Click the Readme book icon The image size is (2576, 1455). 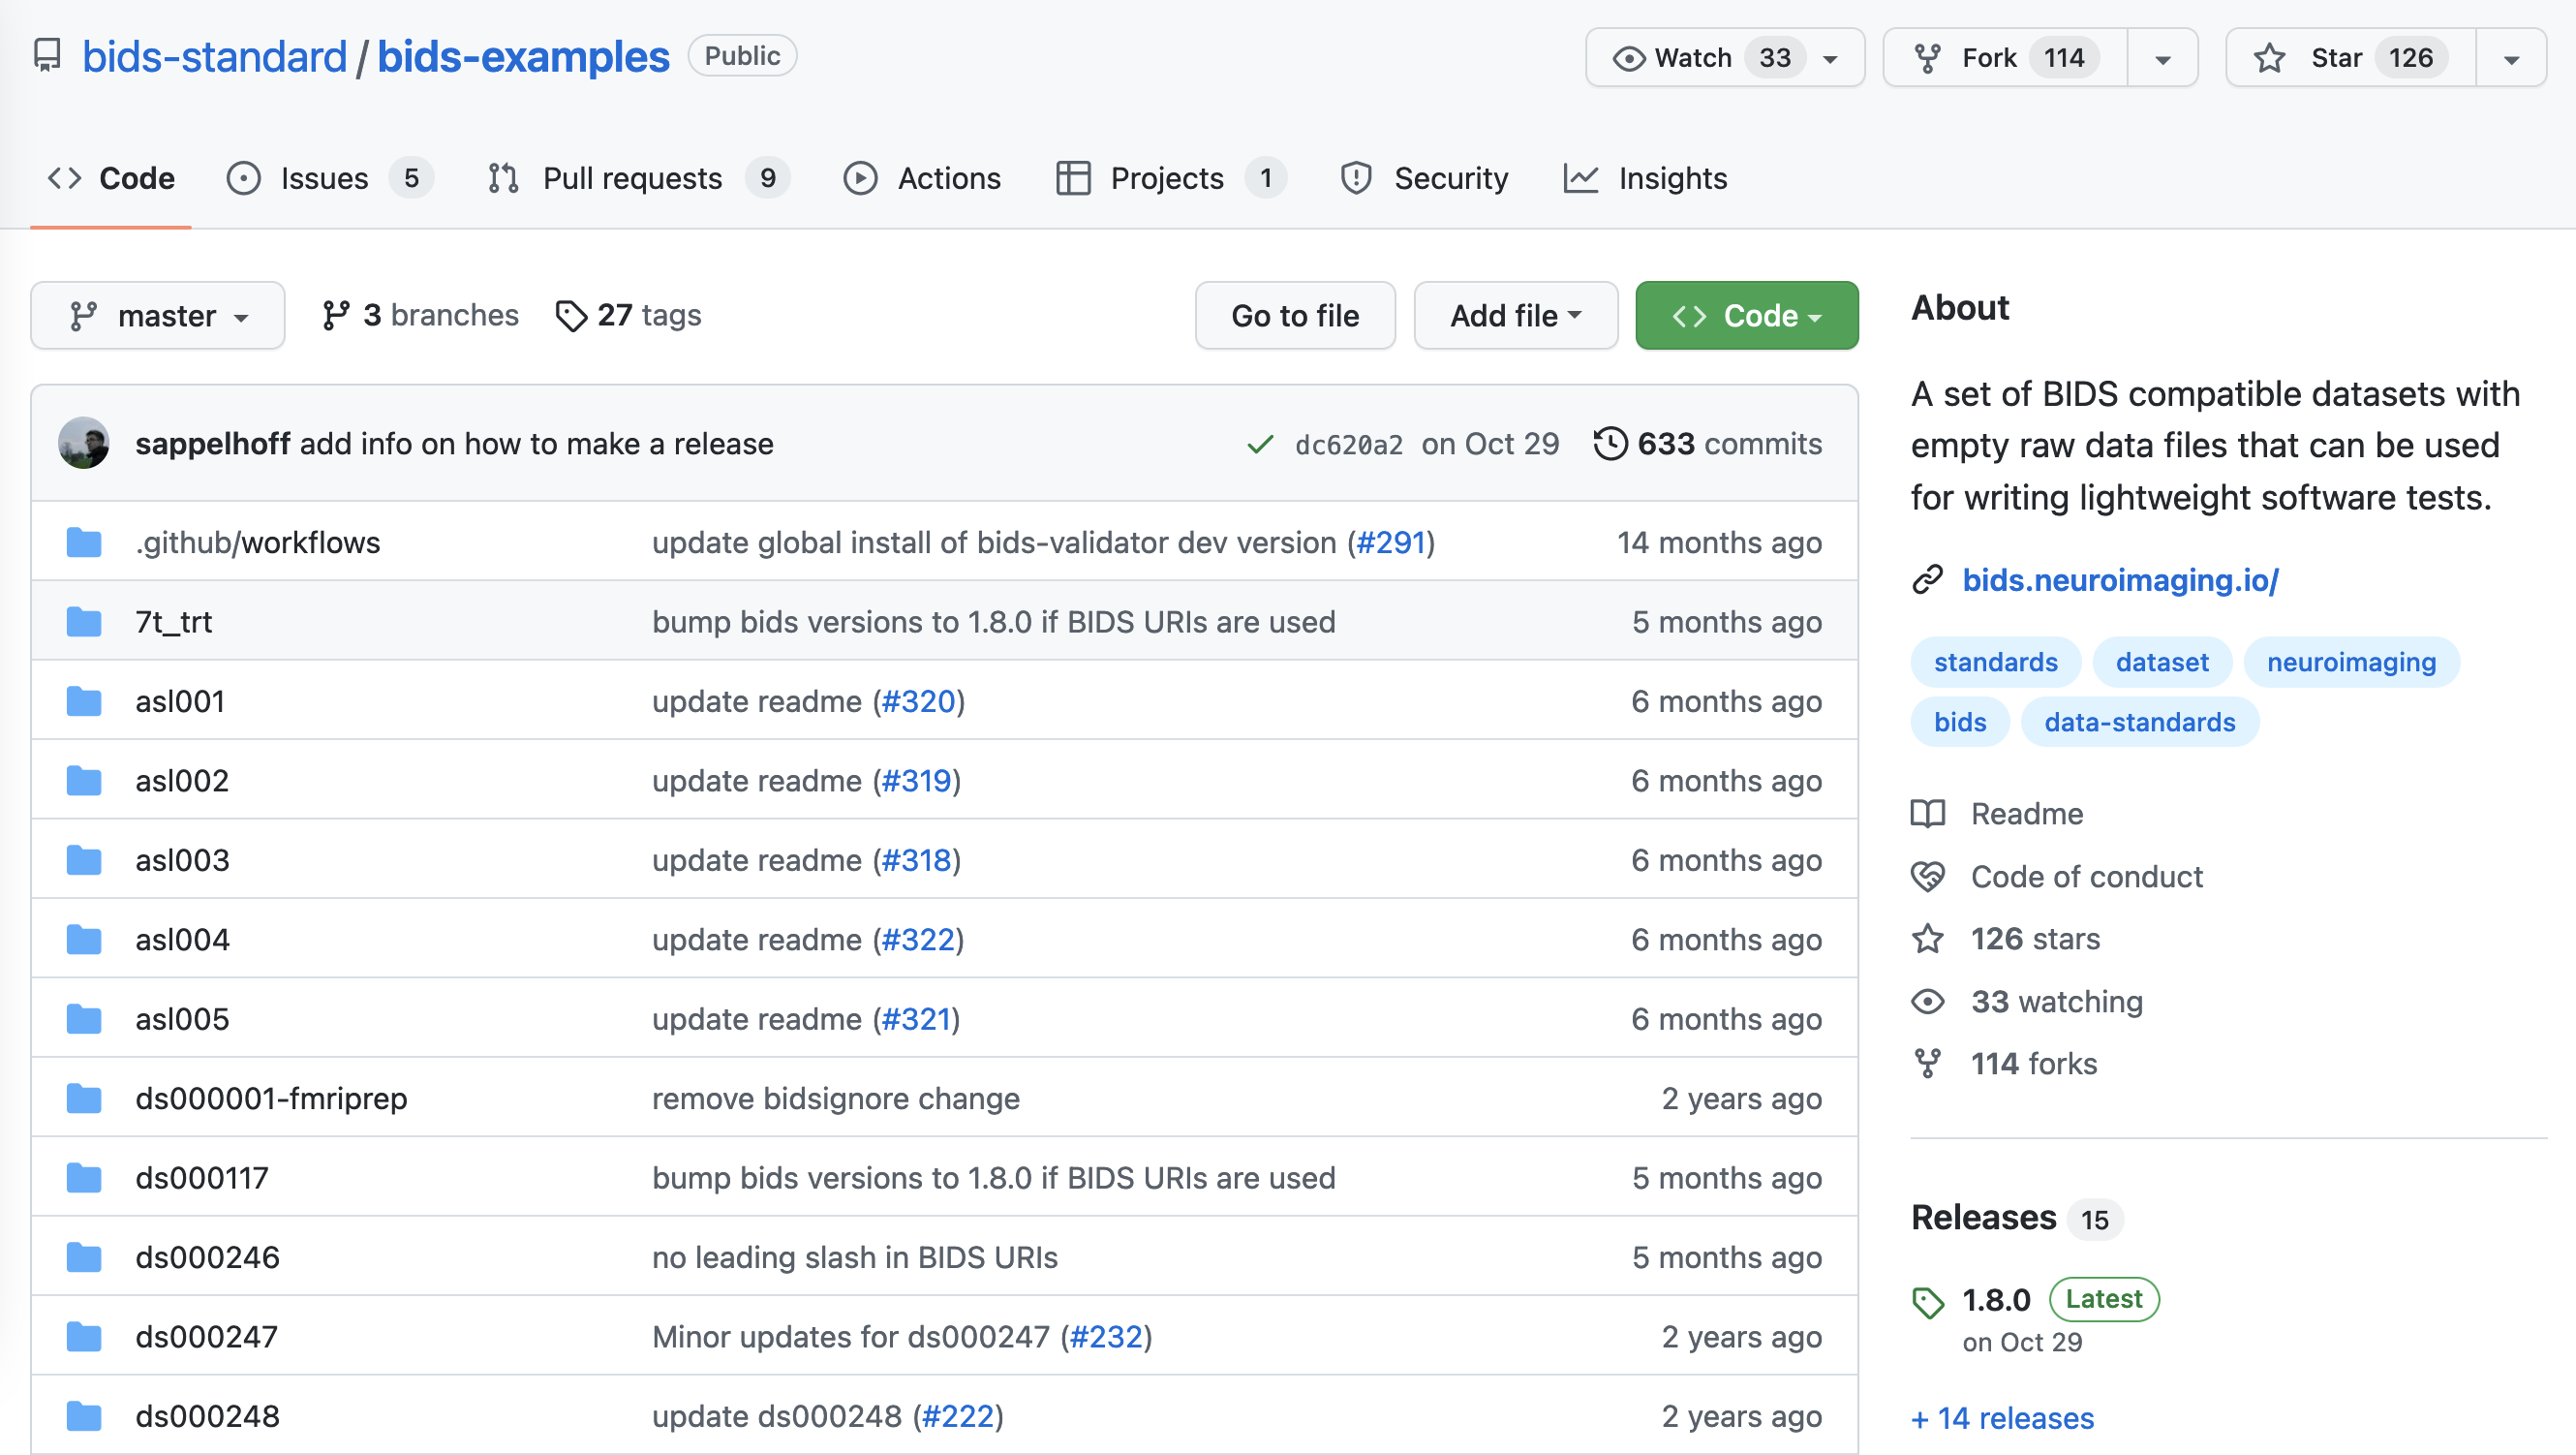pyautogui.click(x=1928, y=814)
